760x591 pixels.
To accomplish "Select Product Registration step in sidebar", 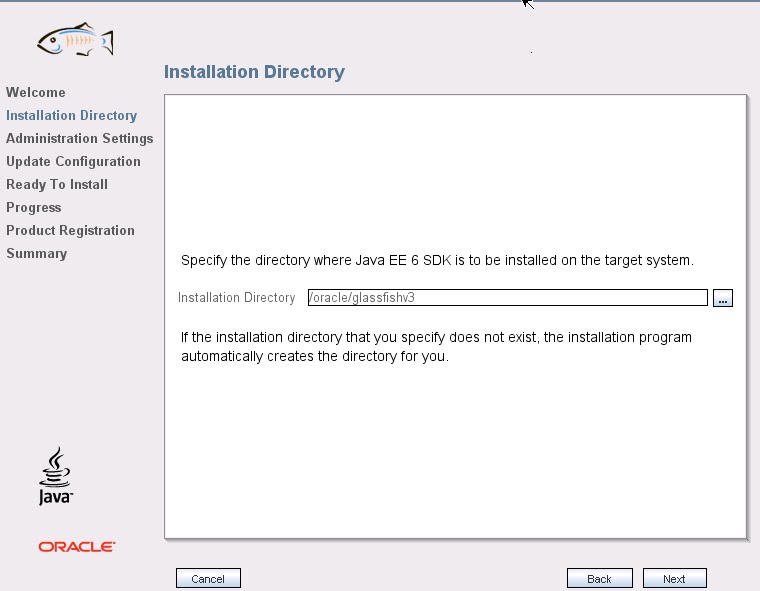I will [70, 230].
